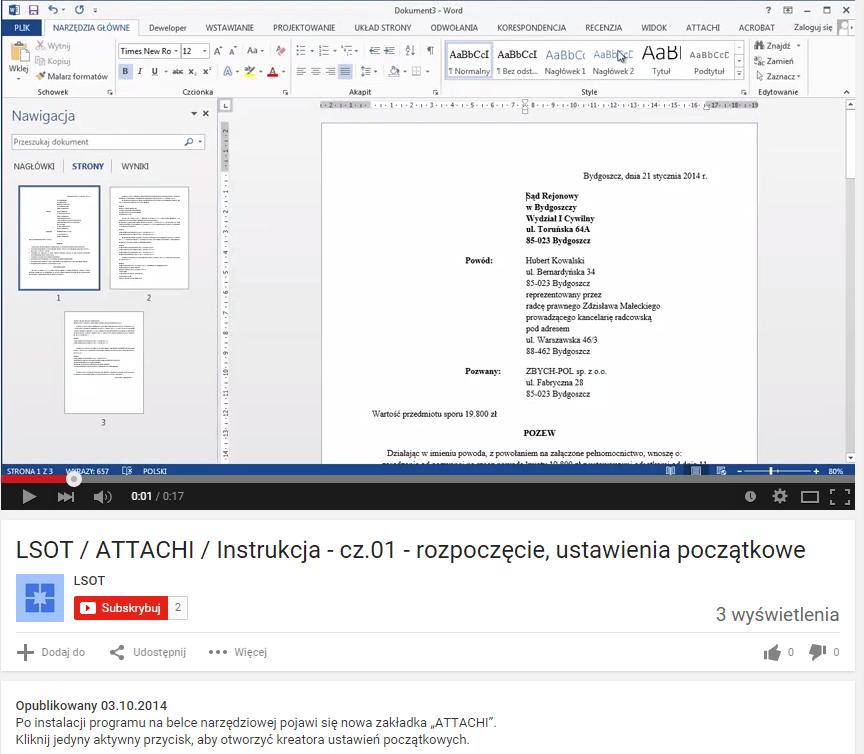
Task: Toggle theater mode in video player
Action: pos(809,497)
